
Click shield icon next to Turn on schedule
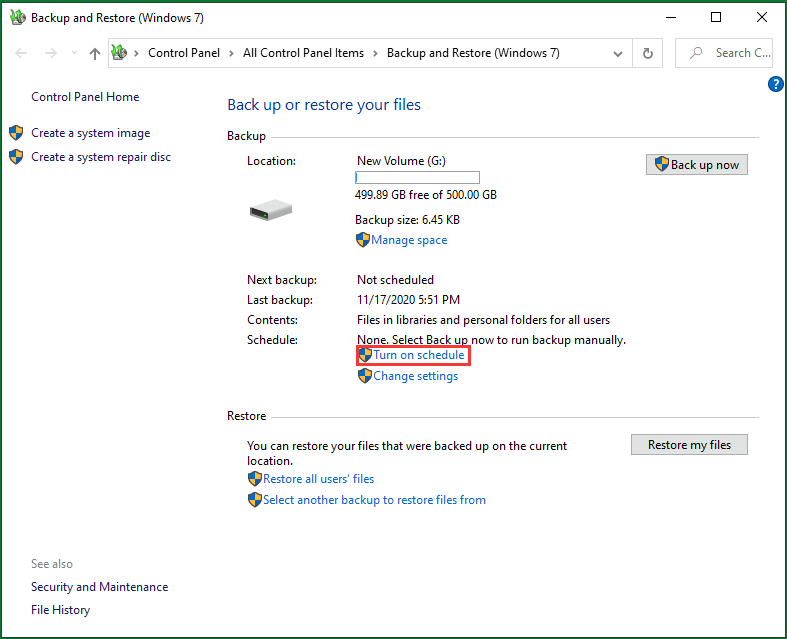[365, 355]
